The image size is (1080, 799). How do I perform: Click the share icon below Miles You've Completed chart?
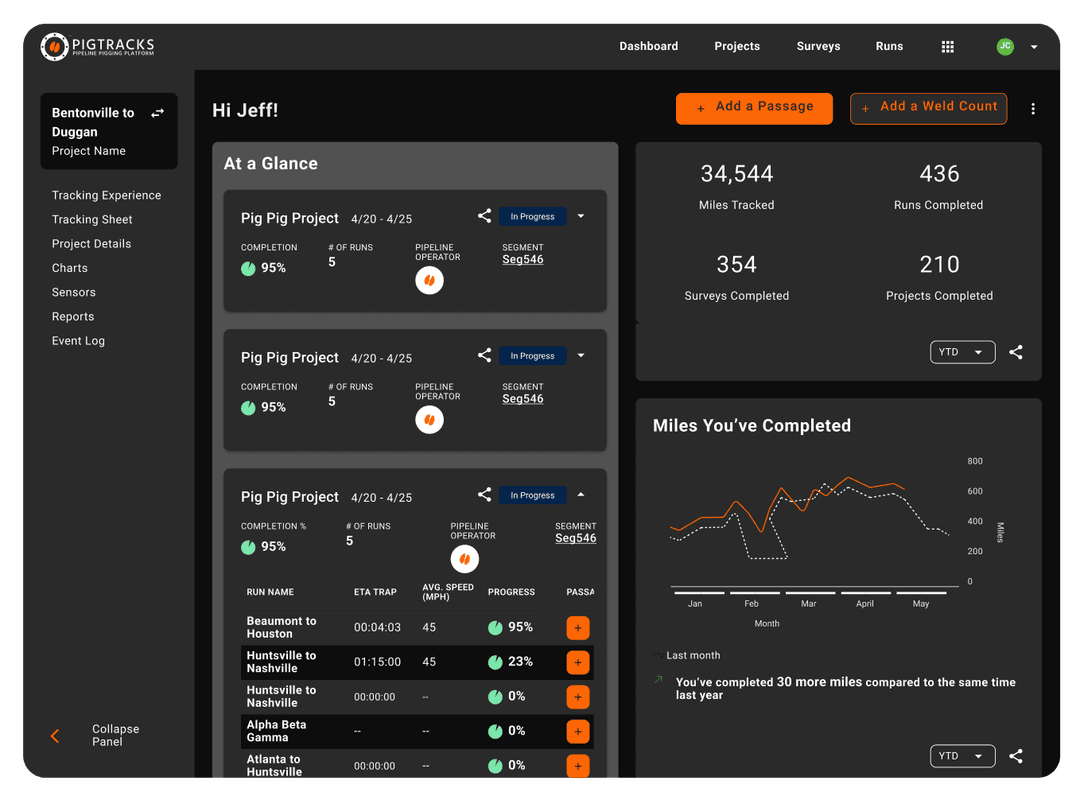tap(1016, 756)
